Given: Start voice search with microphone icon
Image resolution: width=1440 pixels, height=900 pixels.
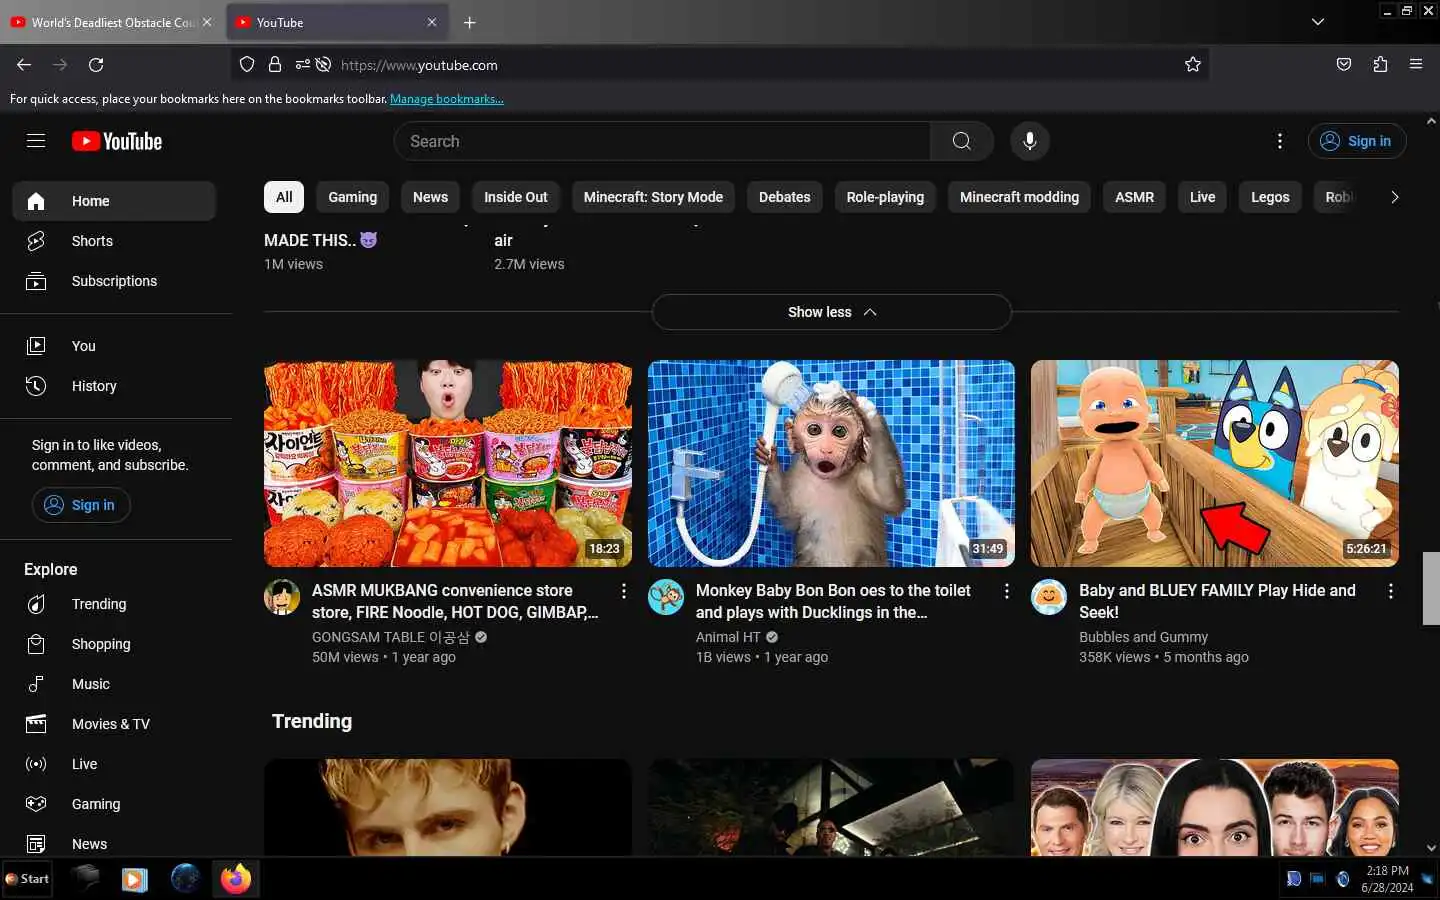Looking at the screenshot, I should (1029, 141).
